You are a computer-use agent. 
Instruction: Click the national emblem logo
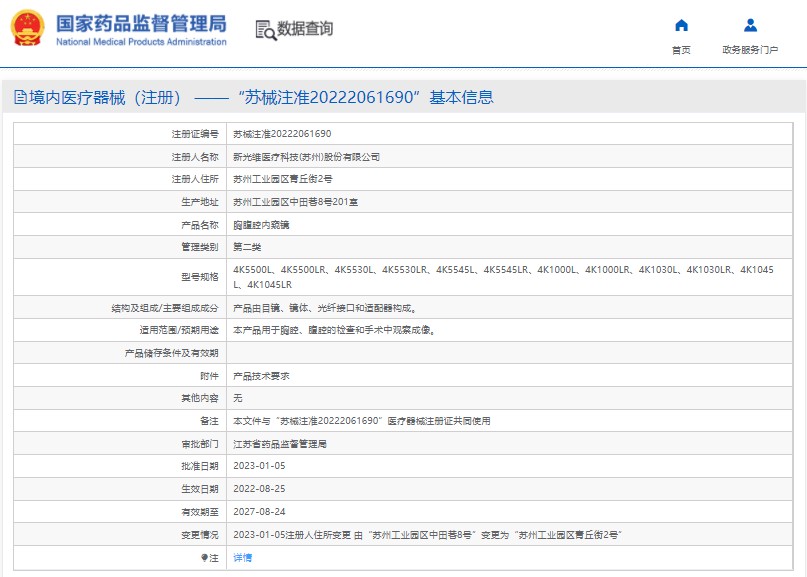[x=27, y=29]
